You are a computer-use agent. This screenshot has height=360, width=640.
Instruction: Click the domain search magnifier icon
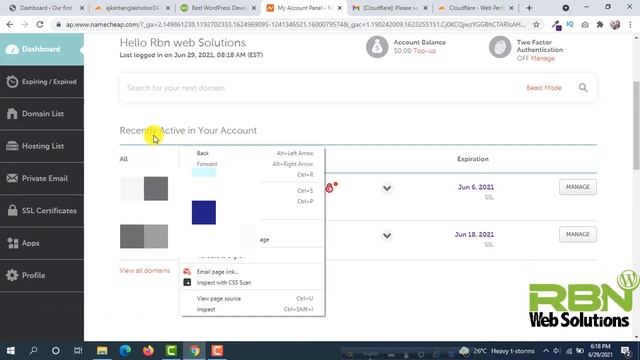[x=583, y=88]
